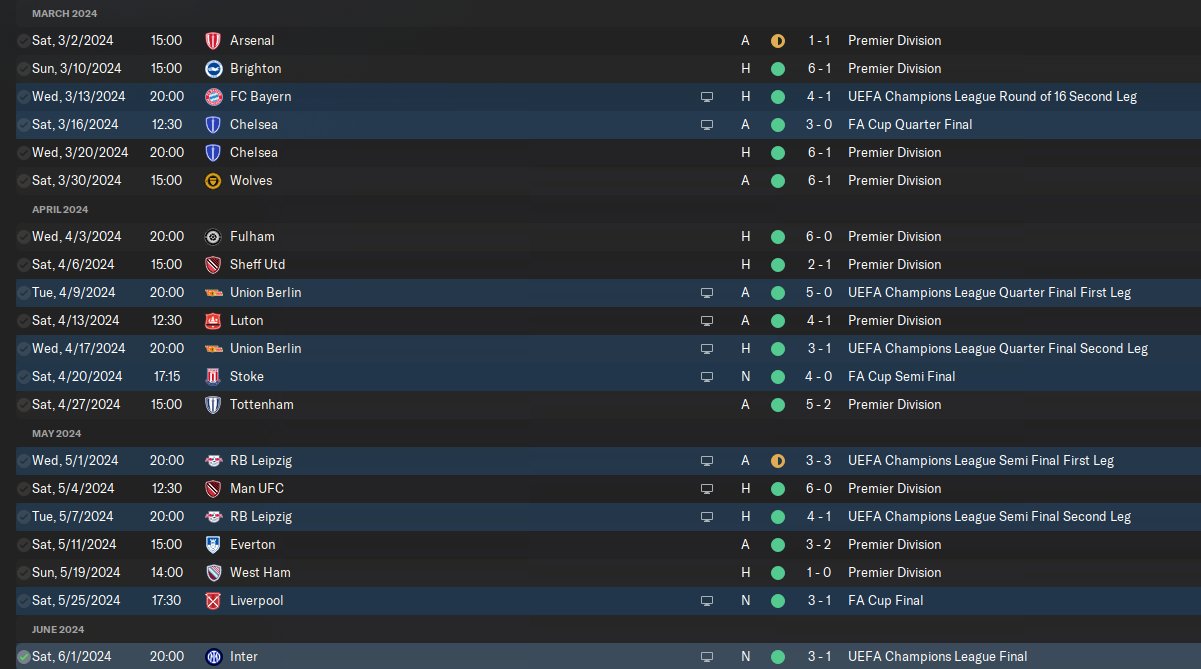This screenshot has height=669, width=1201.
Task: Toggle check mark beside 3/2/2024 Arsenal fixture
Action: point(23,41)
